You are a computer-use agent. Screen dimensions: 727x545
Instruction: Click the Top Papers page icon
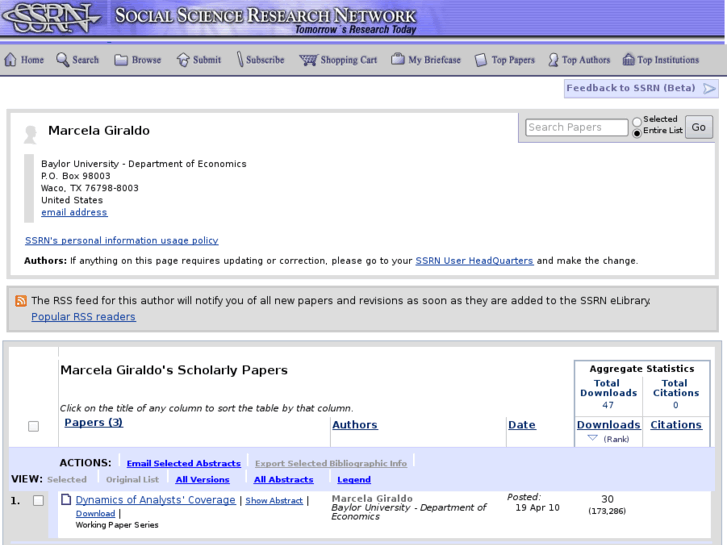[x=481, y=60]
